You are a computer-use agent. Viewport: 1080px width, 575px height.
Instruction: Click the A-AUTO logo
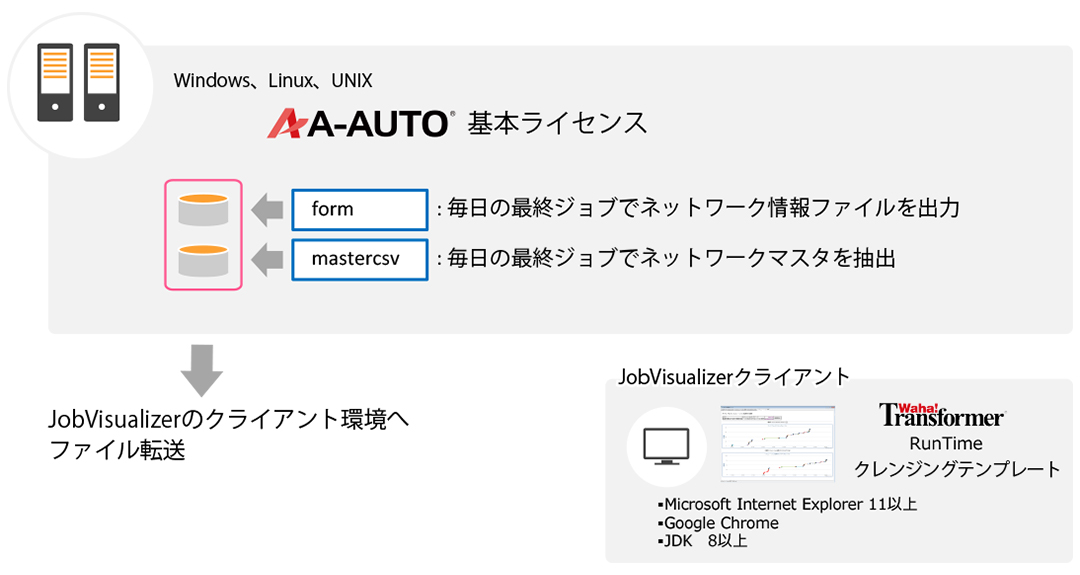[x=361, y=124]
